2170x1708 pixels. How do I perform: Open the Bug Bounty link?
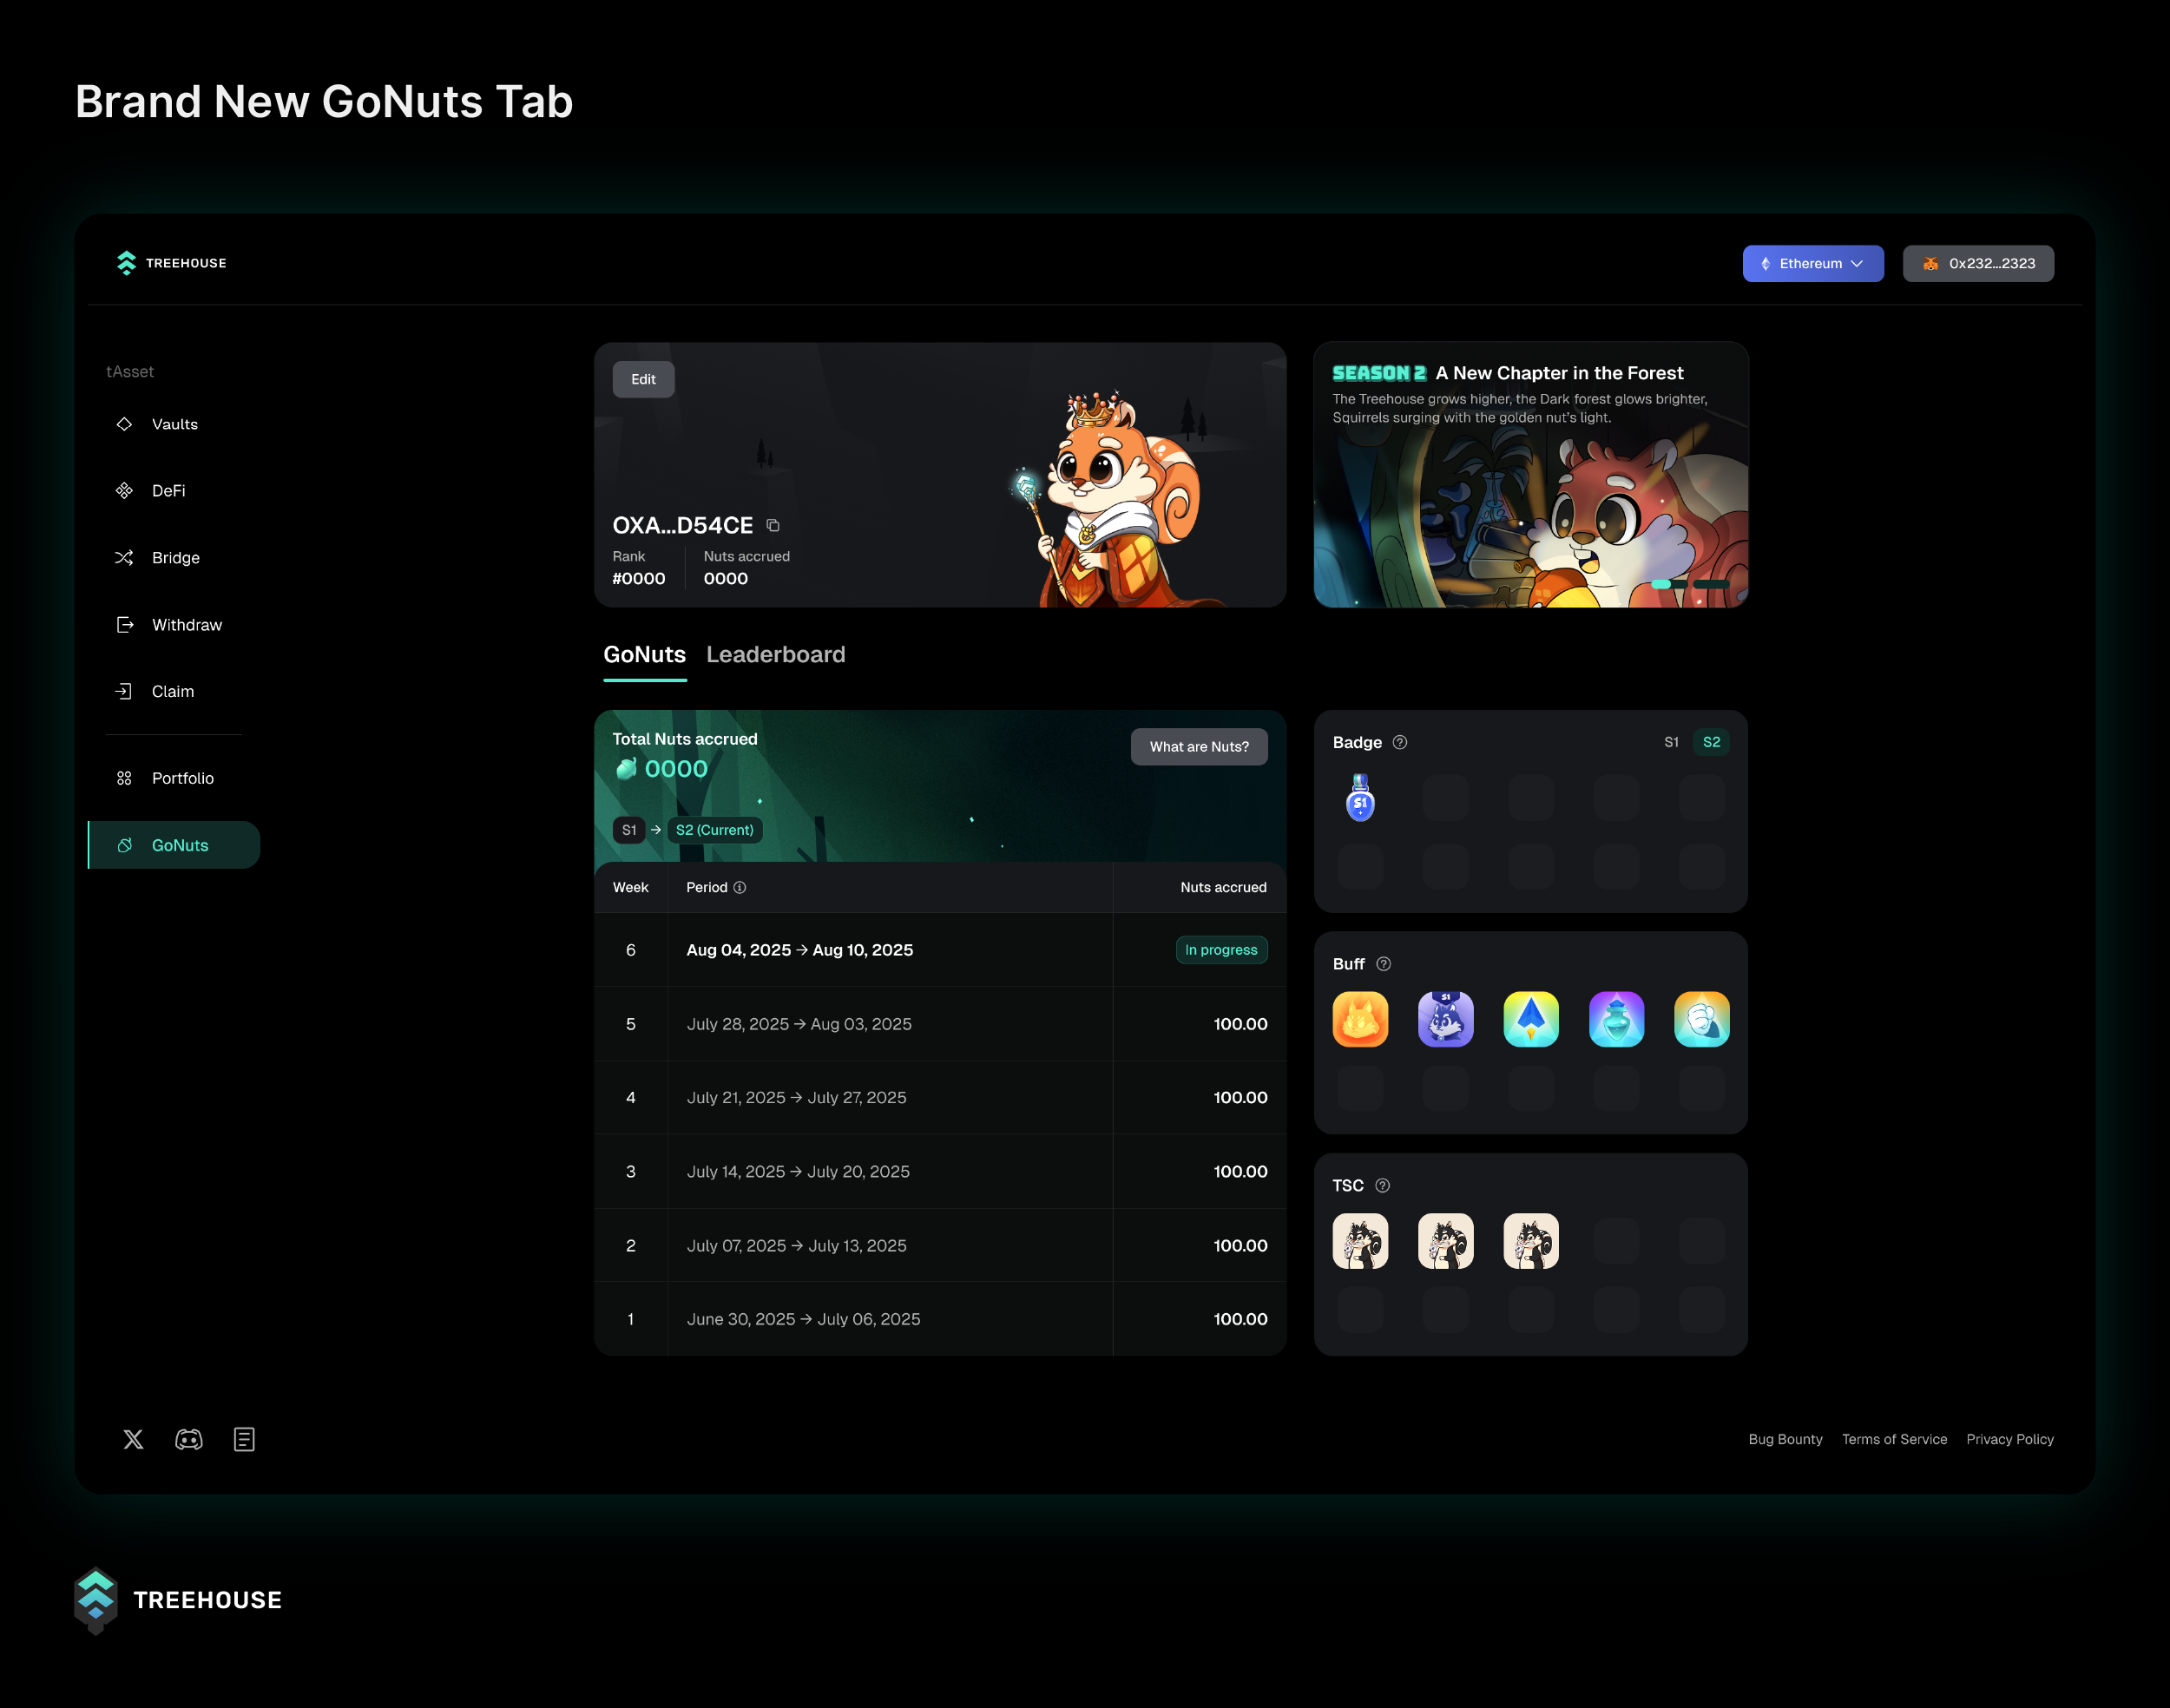(1785, 1440)
